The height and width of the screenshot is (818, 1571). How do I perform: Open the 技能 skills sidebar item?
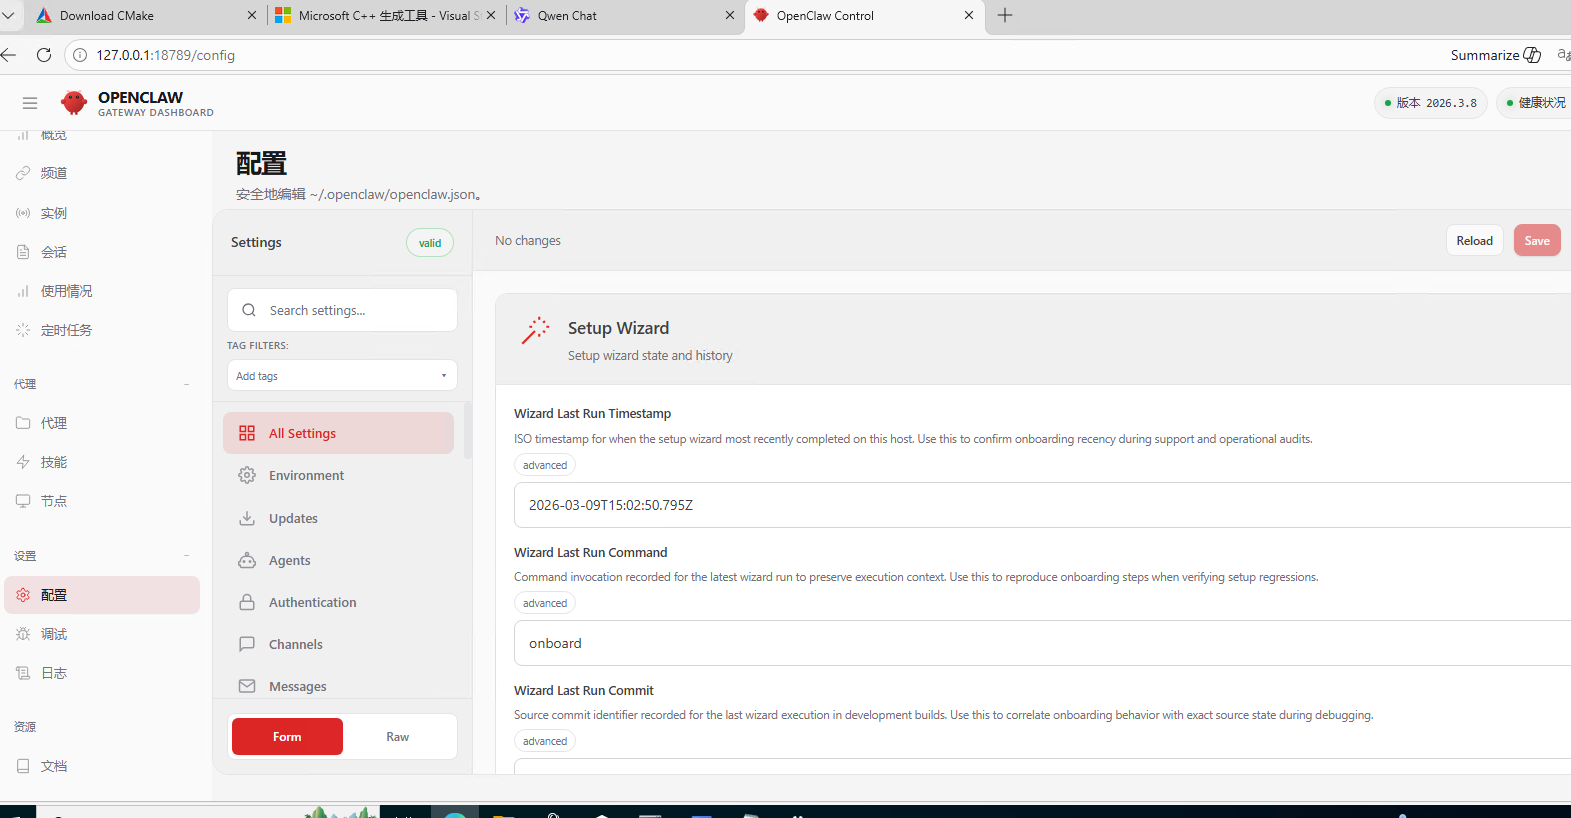(x=54, y=462)
